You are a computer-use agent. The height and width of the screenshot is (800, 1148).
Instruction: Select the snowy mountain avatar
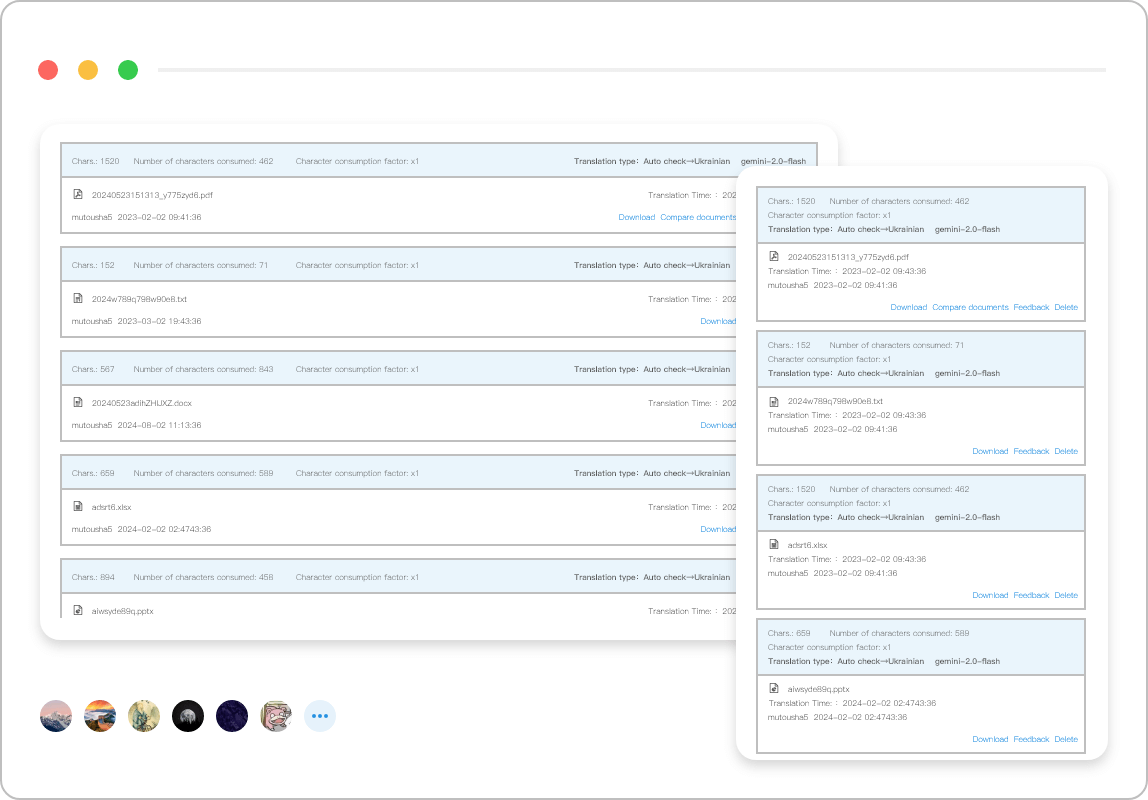[x=56, y=716]
